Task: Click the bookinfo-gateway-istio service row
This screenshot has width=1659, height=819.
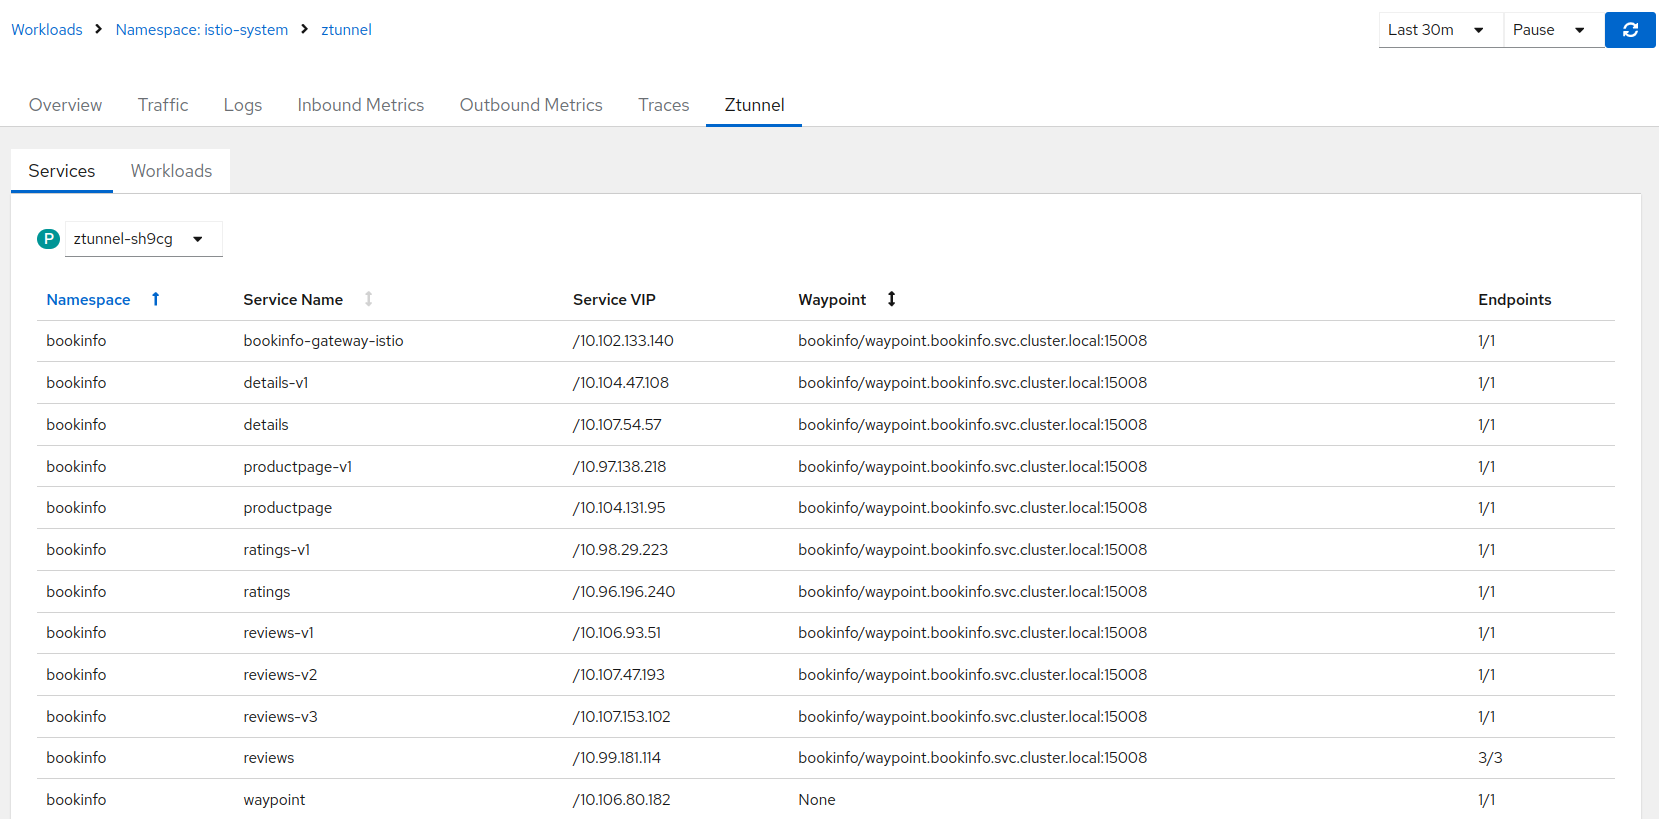Action: pos(323,341)
